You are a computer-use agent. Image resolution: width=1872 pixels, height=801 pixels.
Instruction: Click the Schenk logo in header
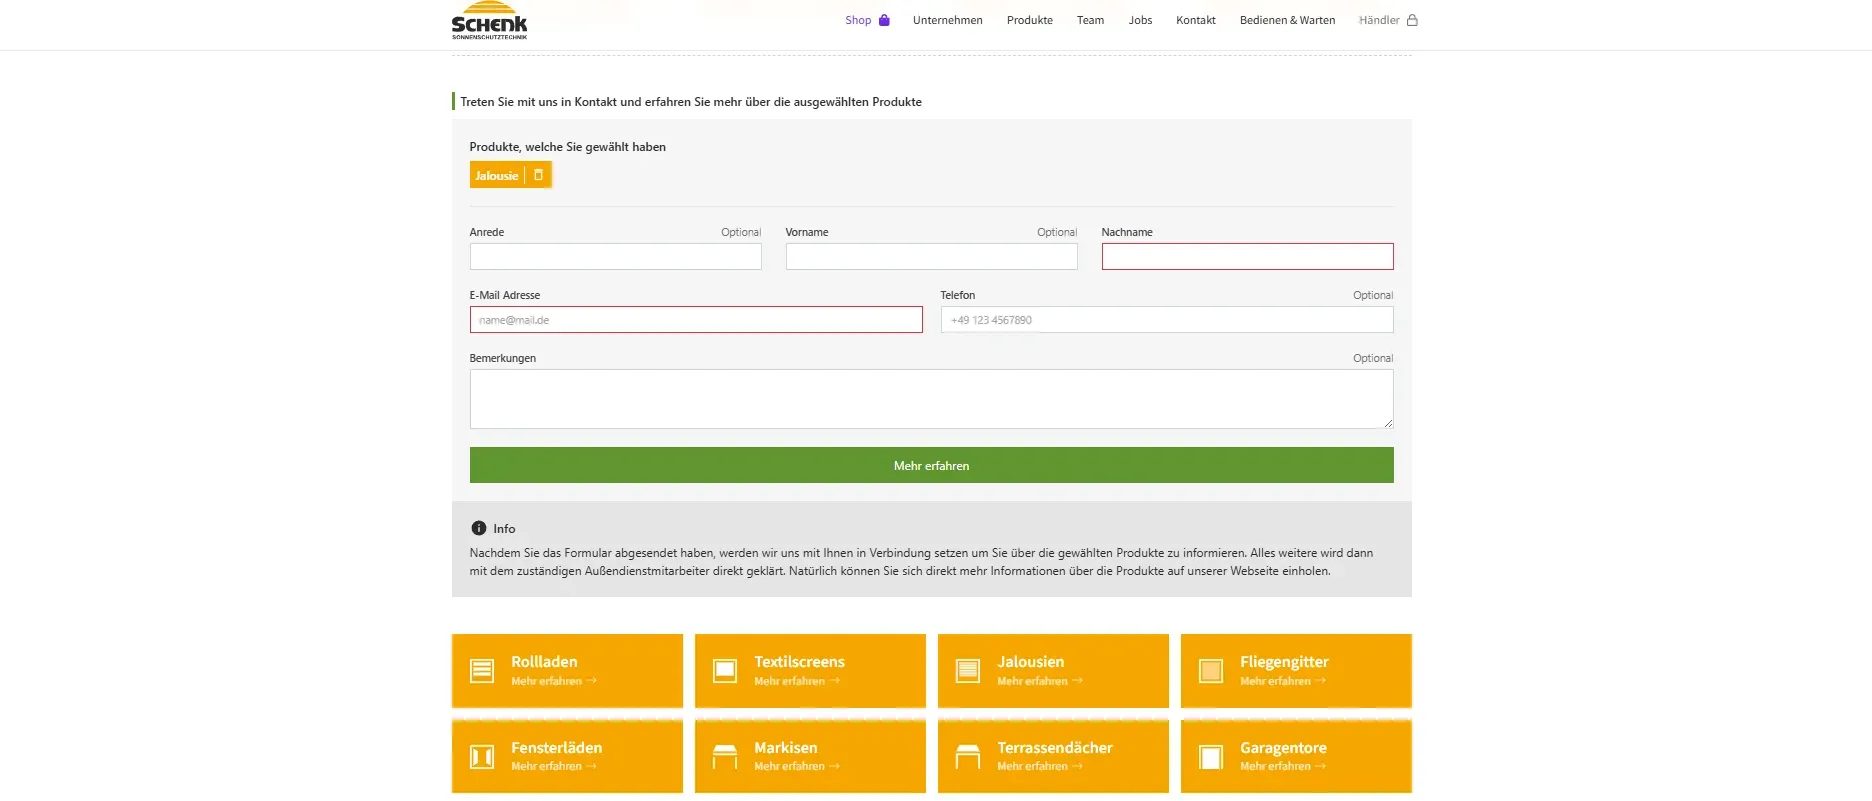(x=489, y=20)
